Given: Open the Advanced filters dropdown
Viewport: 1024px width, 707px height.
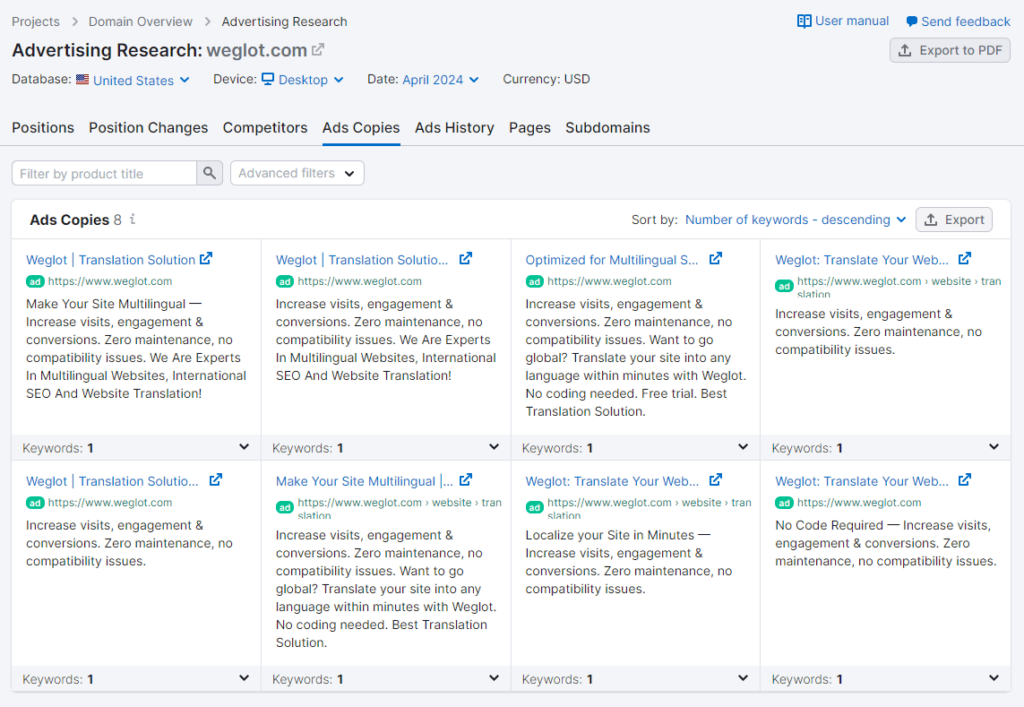Looking at the screenshot, I should click(296, 172).
